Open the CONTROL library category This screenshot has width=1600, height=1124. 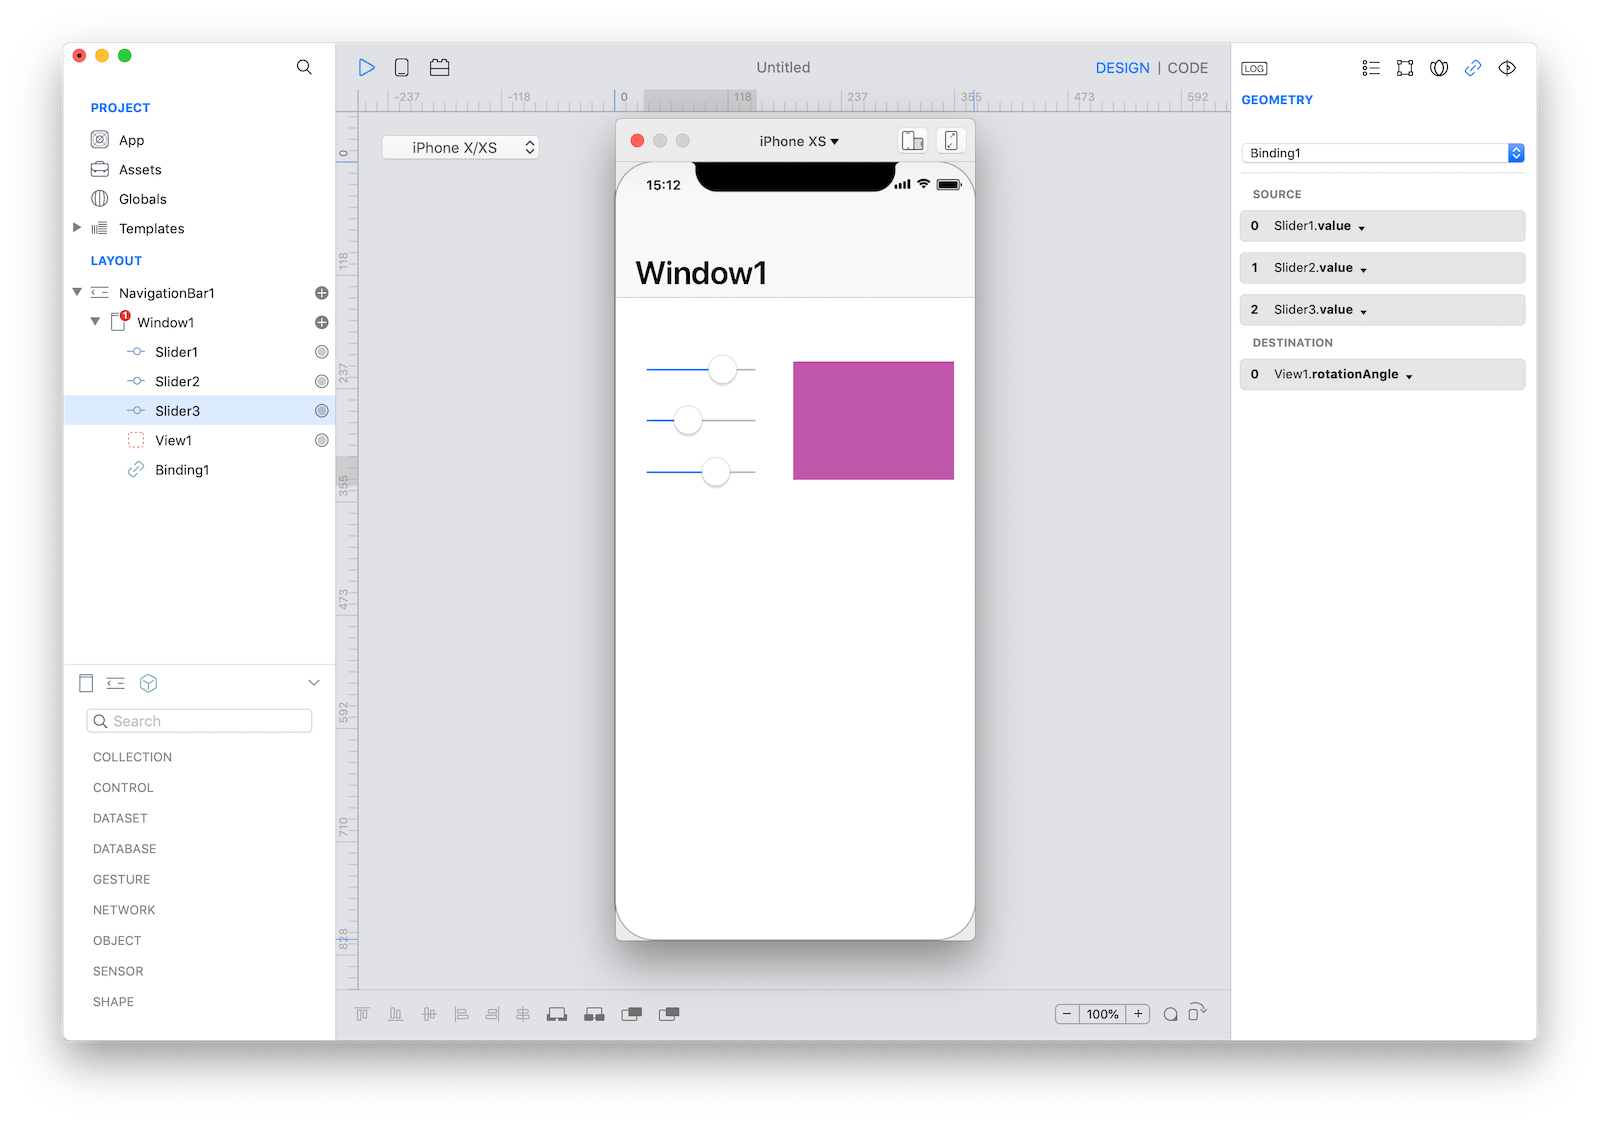point(123,788)
